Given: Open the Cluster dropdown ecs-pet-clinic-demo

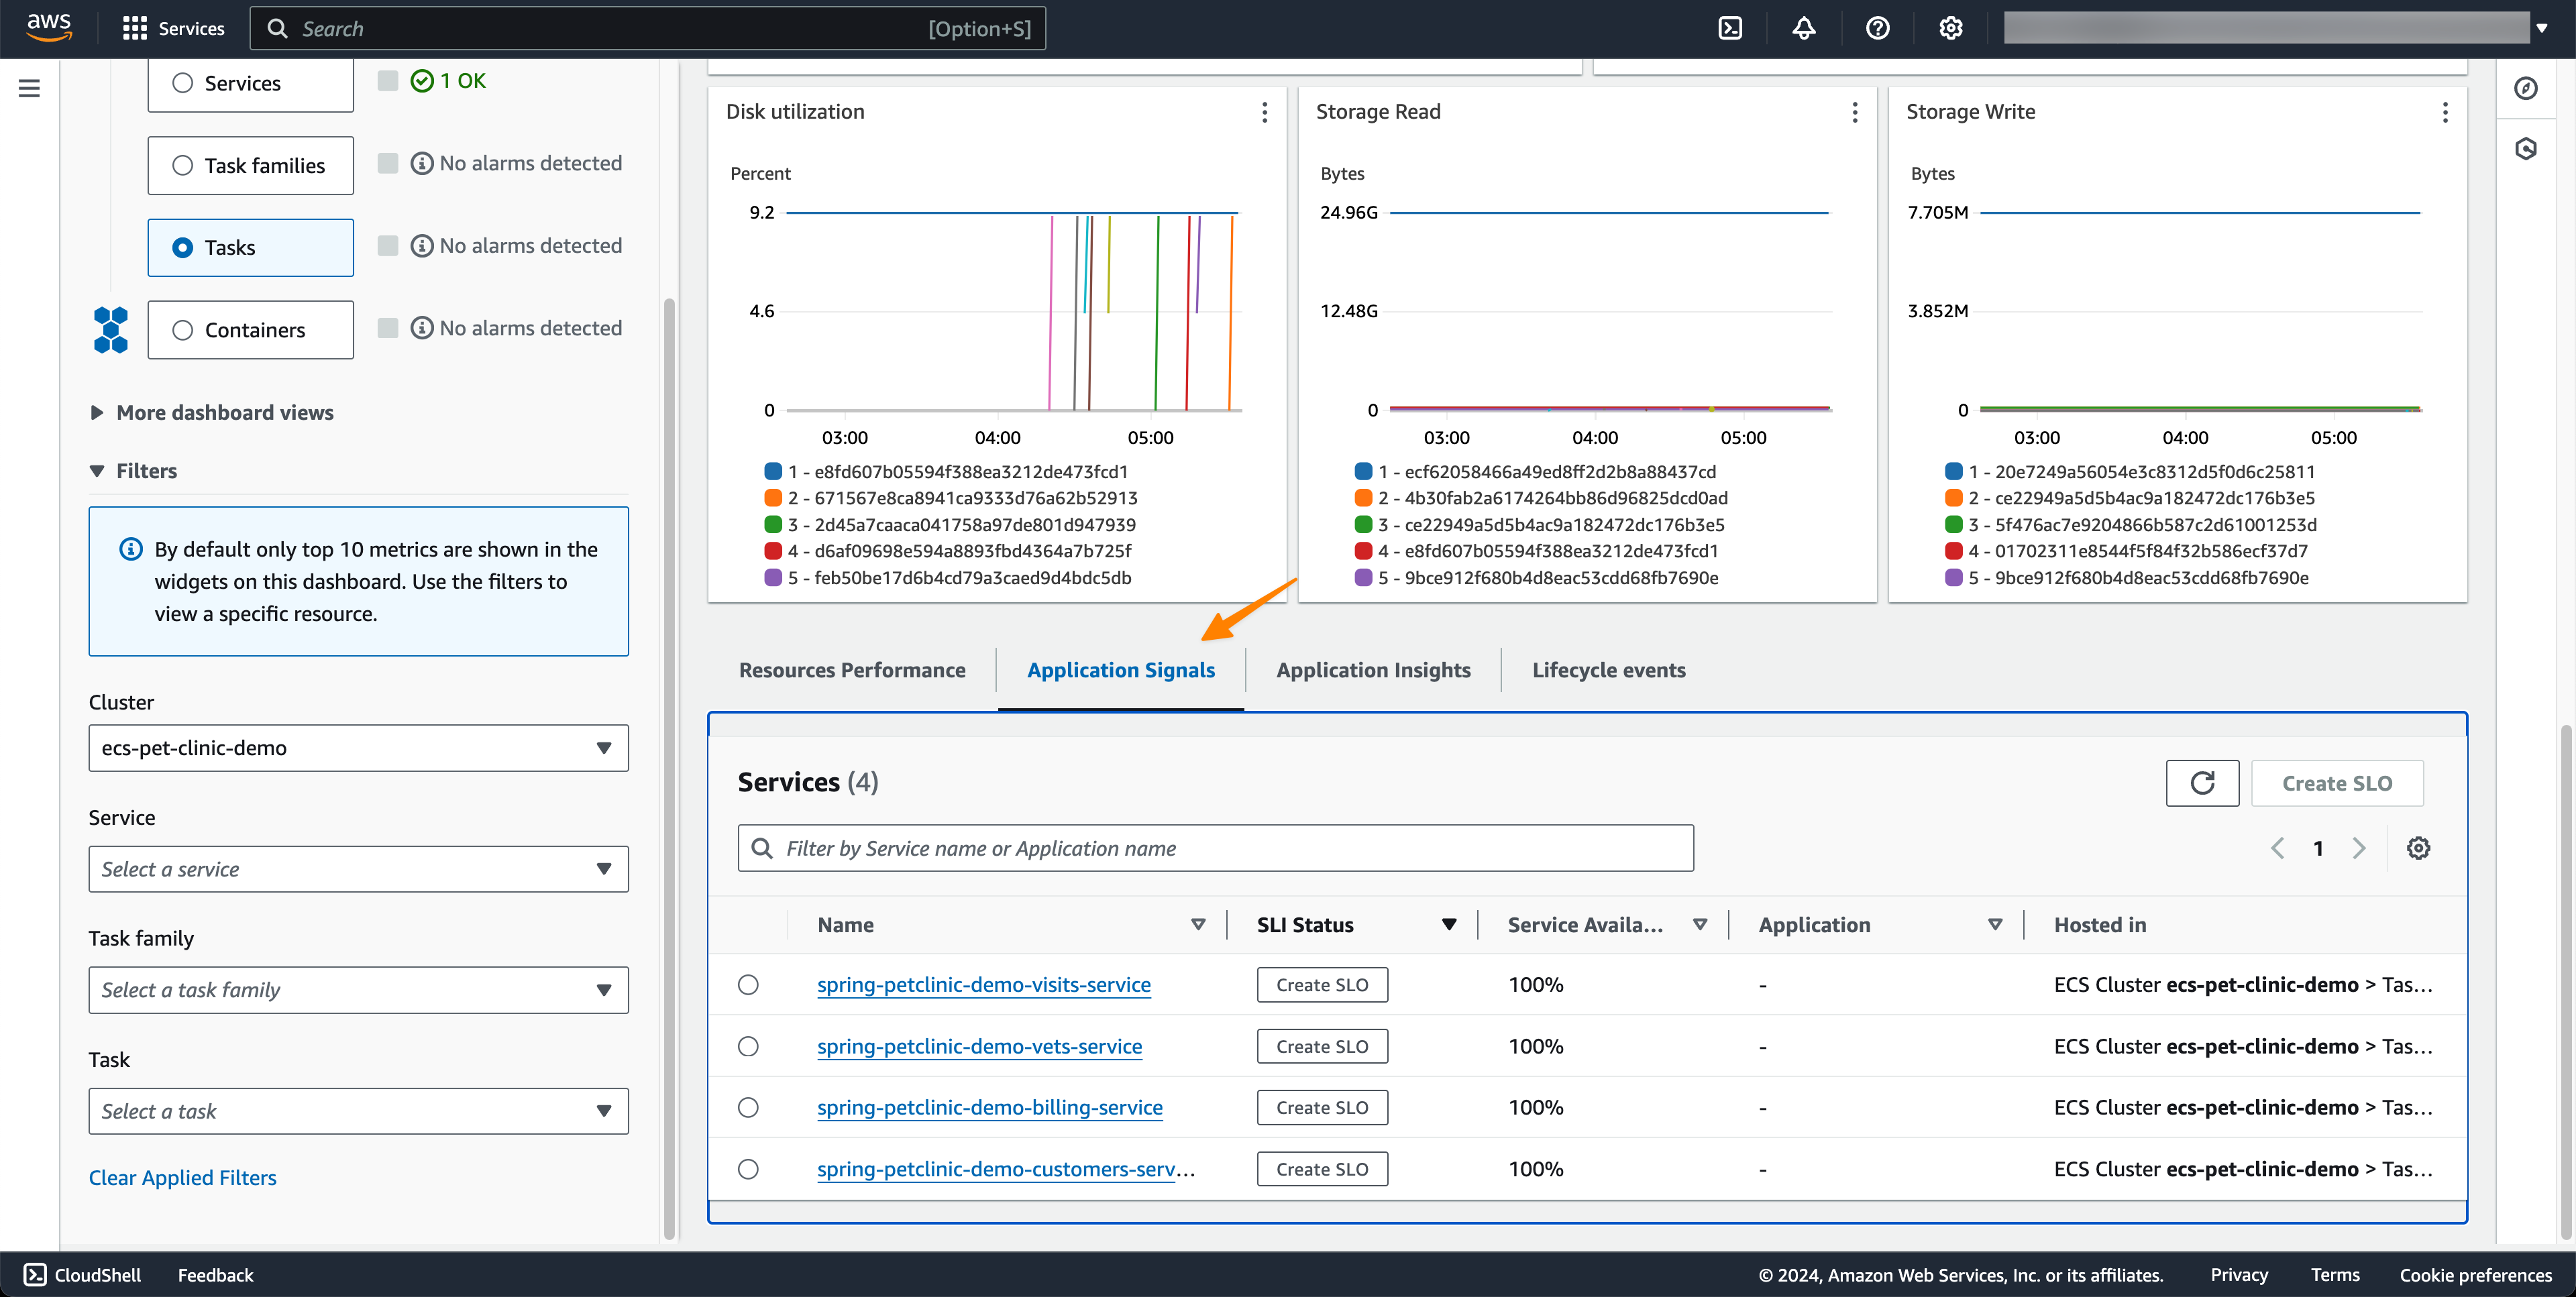Looking at the screenshot, I should point(358,748).
